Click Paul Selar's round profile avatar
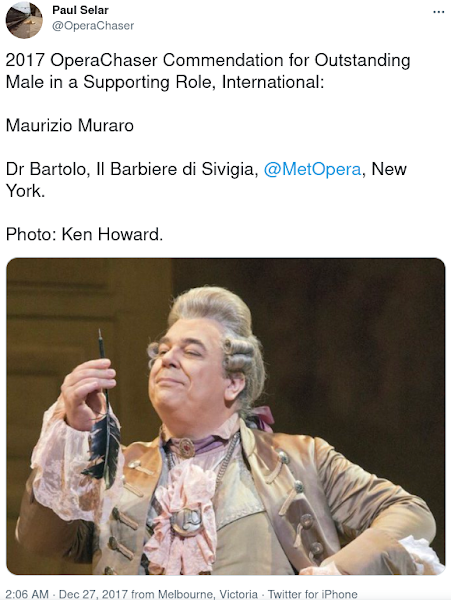Viewport: 451px width, 600px height. pos(24,20)
